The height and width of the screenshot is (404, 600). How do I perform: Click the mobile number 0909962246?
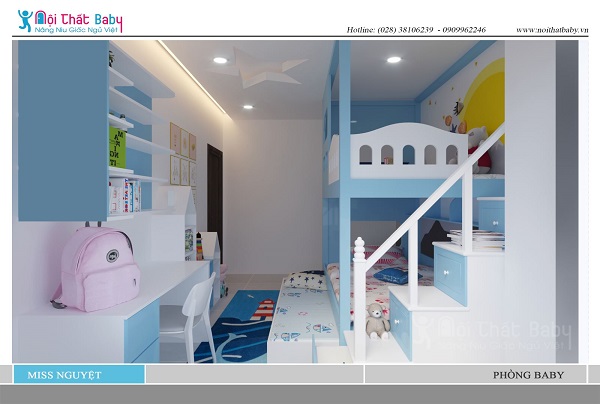point(464,30)
